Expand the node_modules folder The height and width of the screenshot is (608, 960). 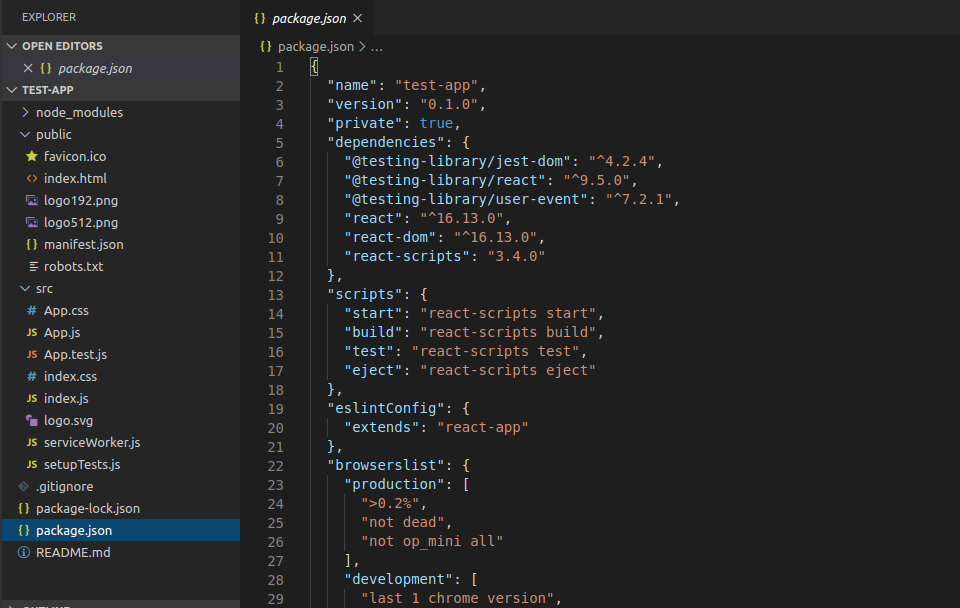79,112
